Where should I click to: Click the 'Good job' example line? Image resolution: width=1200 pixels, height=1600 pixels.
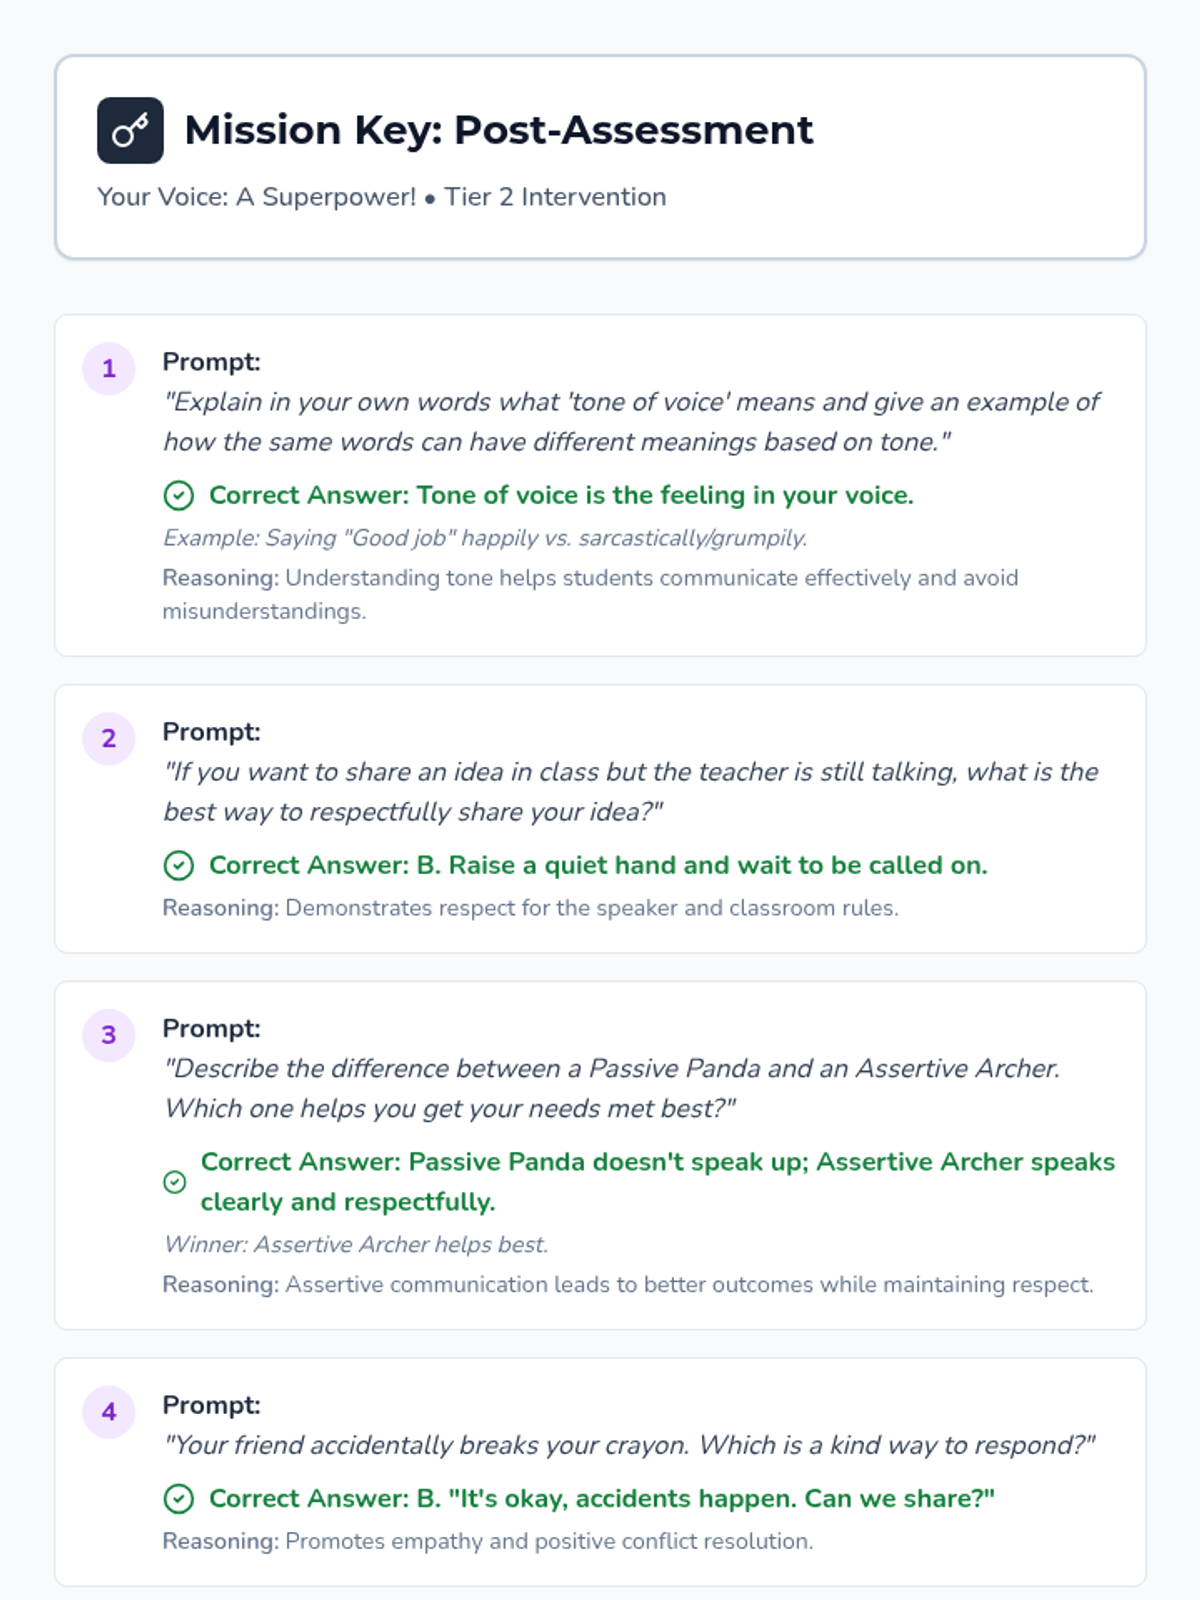click(x=485, y=538)
